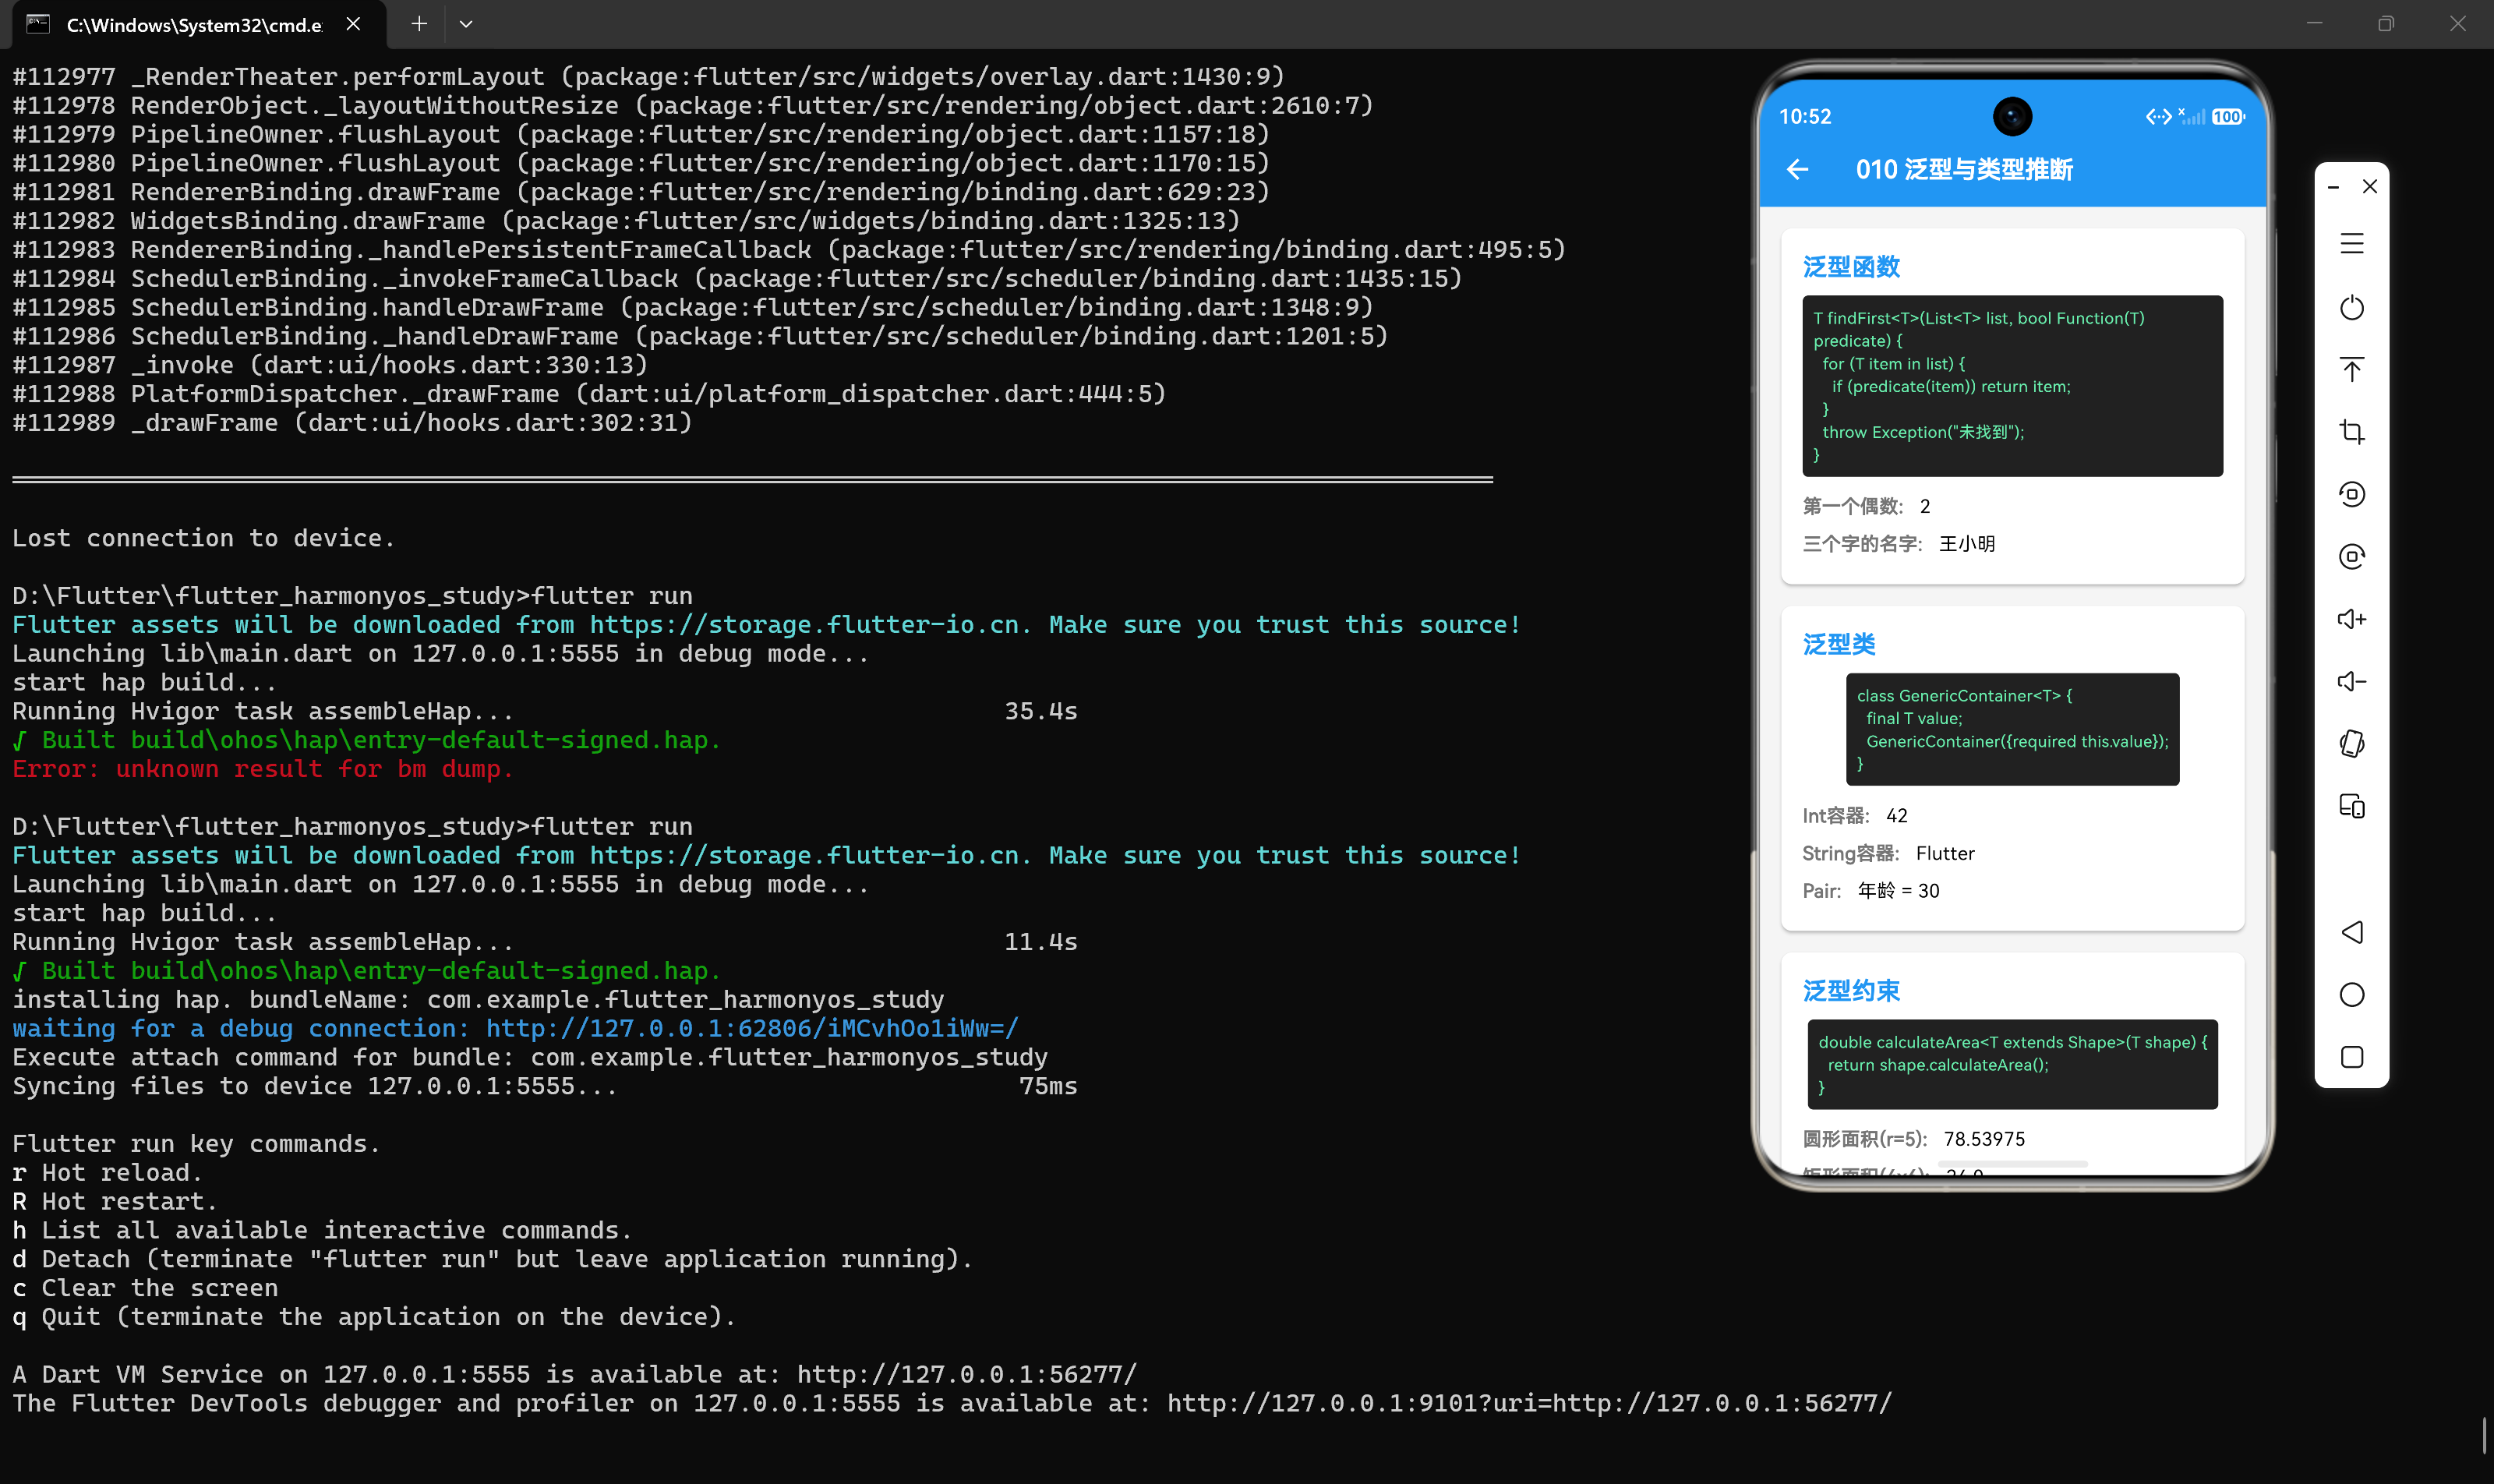Click the up-arrow-with-bar icon in emulator toolbar
Image resolution: width=2494 pixels, height=1484 pixels.
[2352, 369]
